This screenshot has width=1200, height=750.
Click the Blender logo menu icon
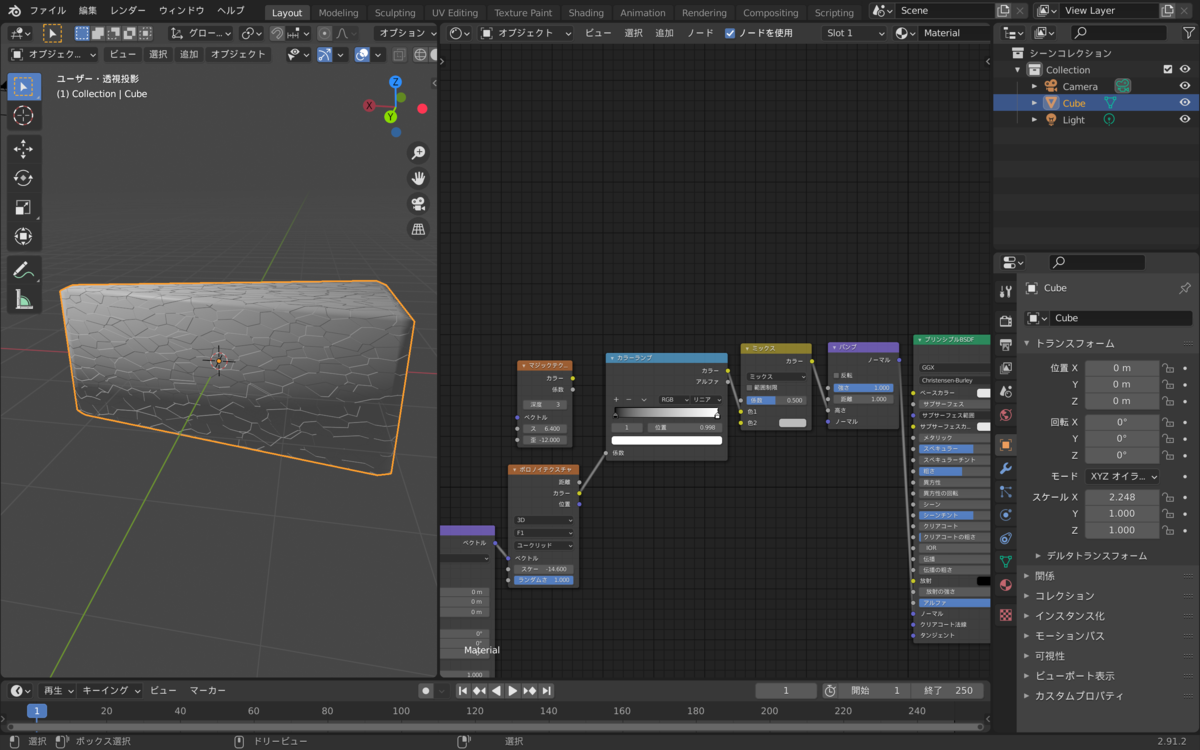coord(14,10)
